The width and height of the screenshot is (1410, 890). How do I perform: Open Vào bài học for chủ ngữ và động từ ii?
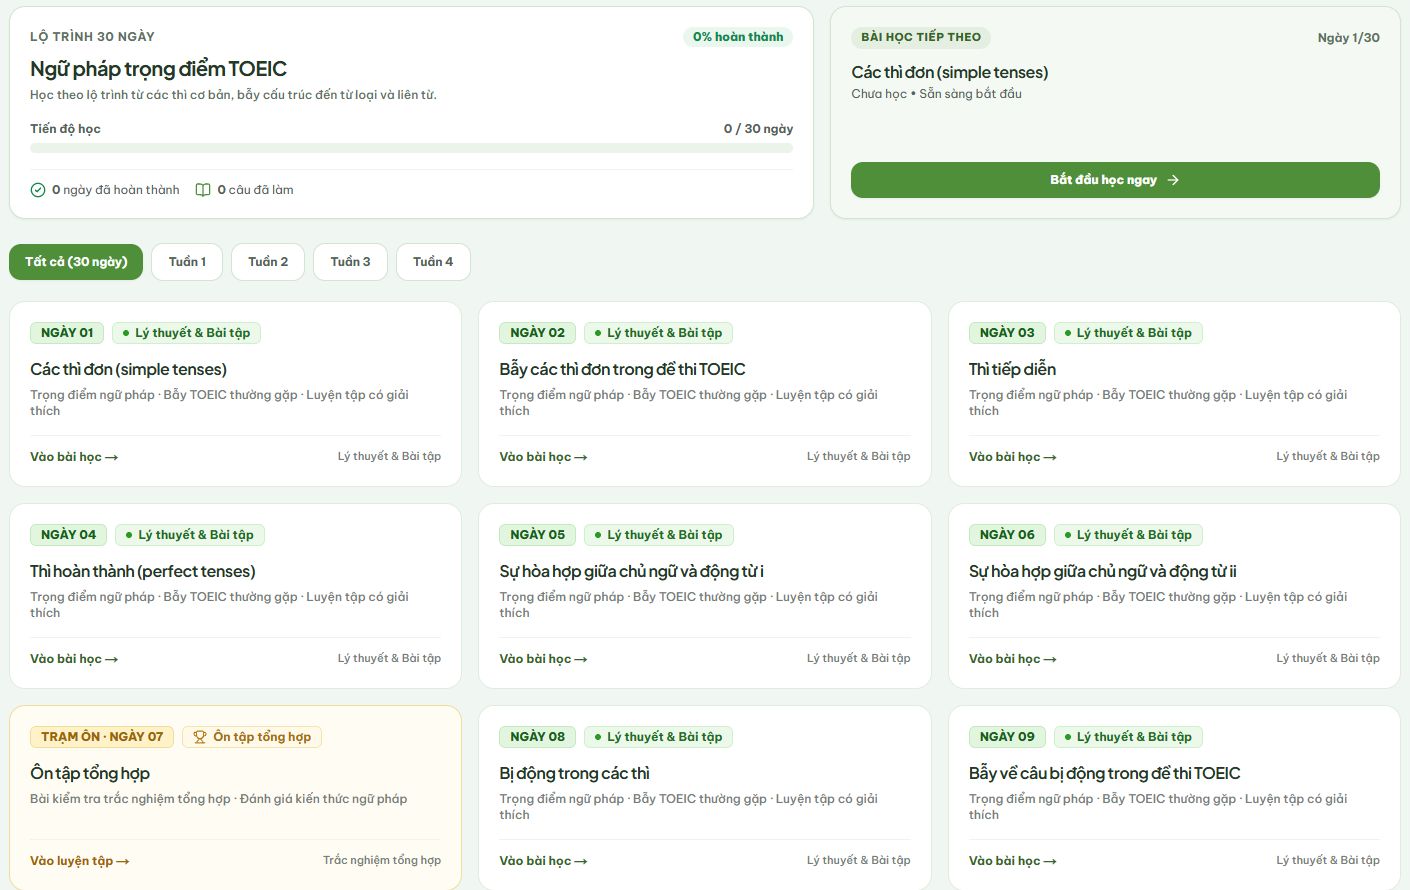1012,659
